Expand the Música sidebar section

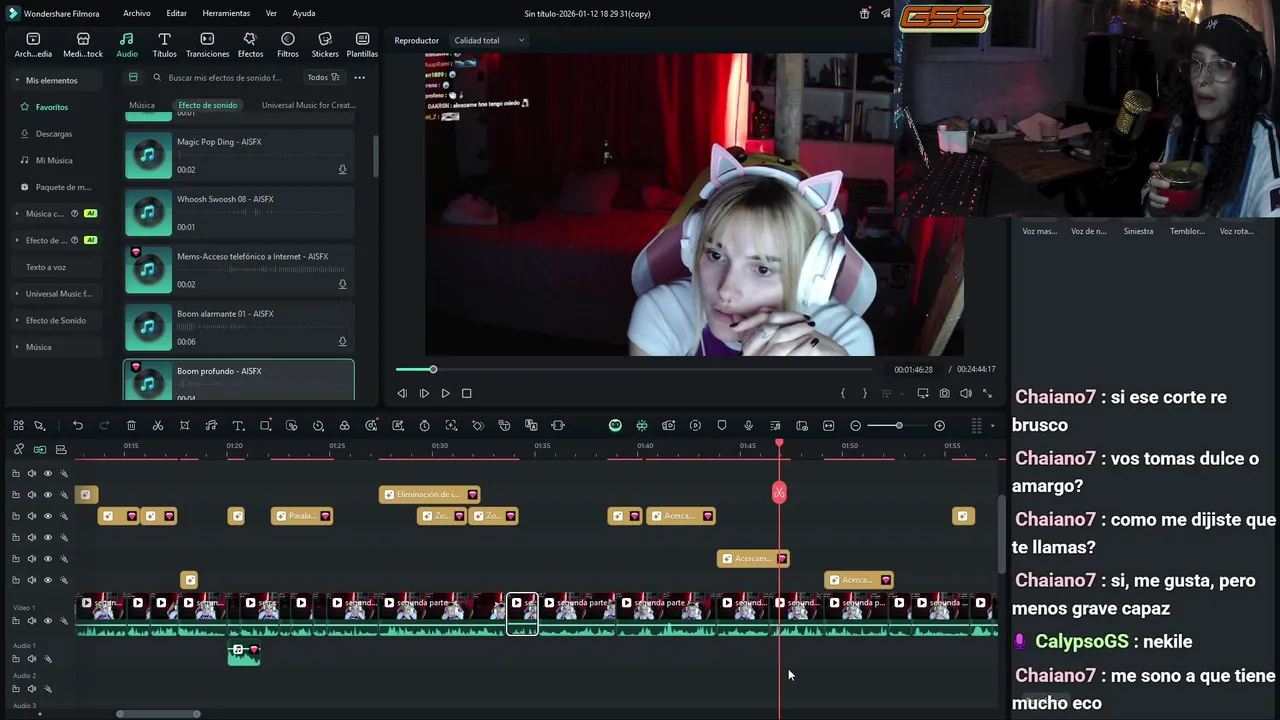click(x=17, y=347)
